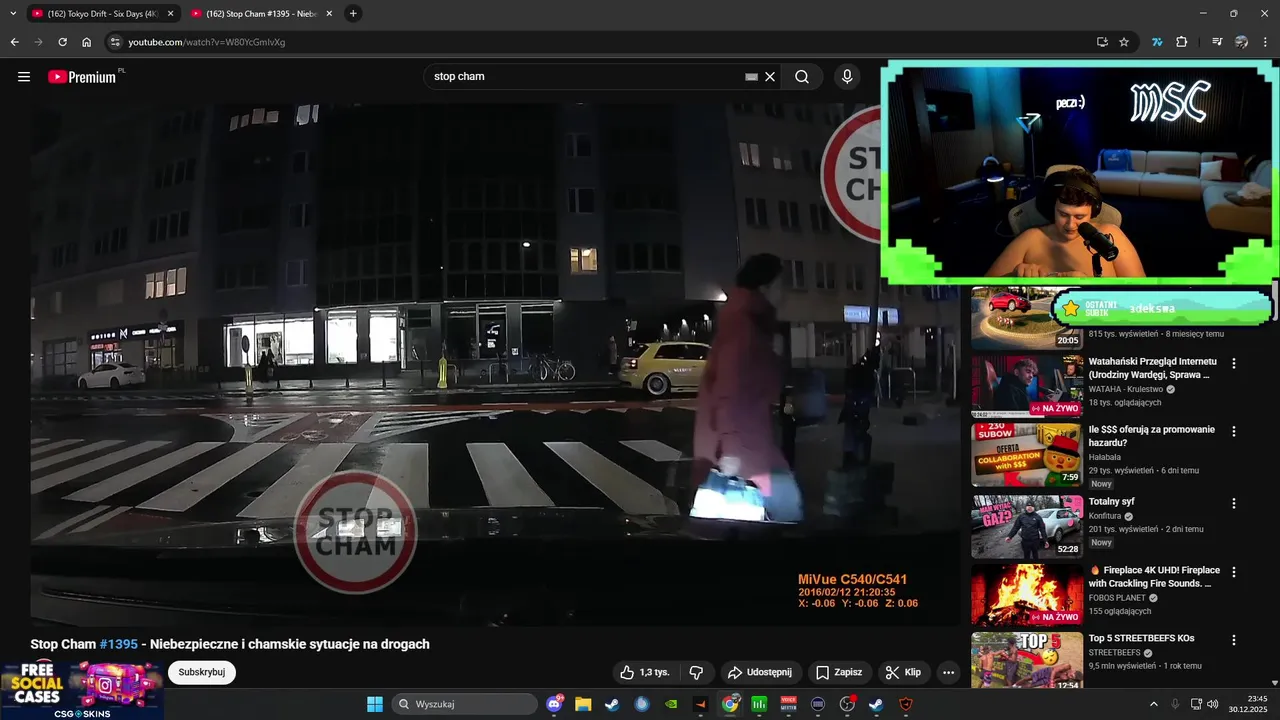1280x720 pixels.
Task: Open options menu for Top 5 STREETBEEFS KOs
Action: pos(1234,640)
